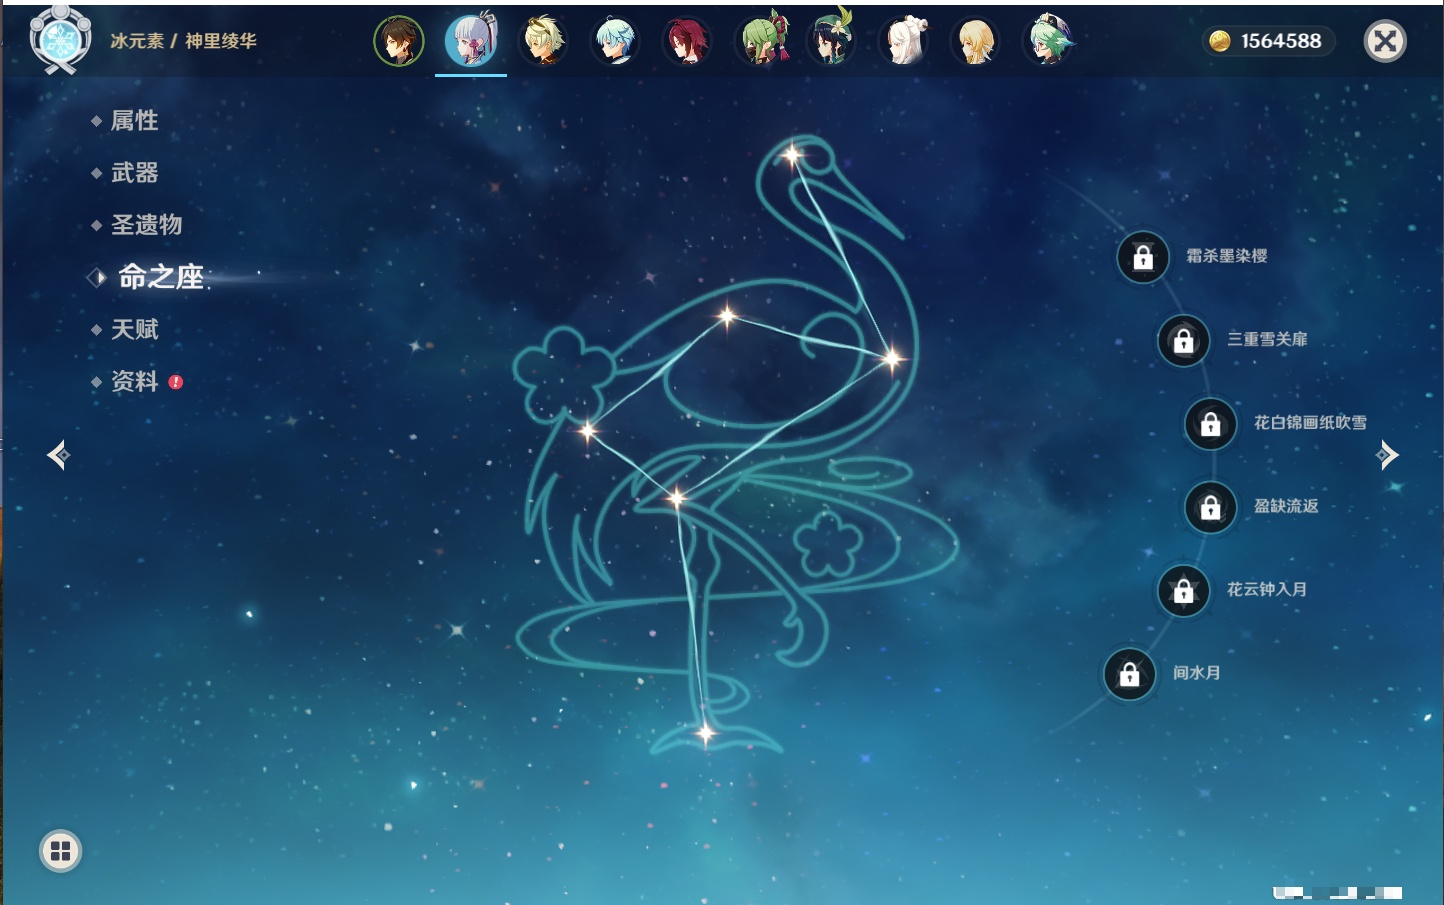Open the 间水月 constellation lock icon

1130,674
